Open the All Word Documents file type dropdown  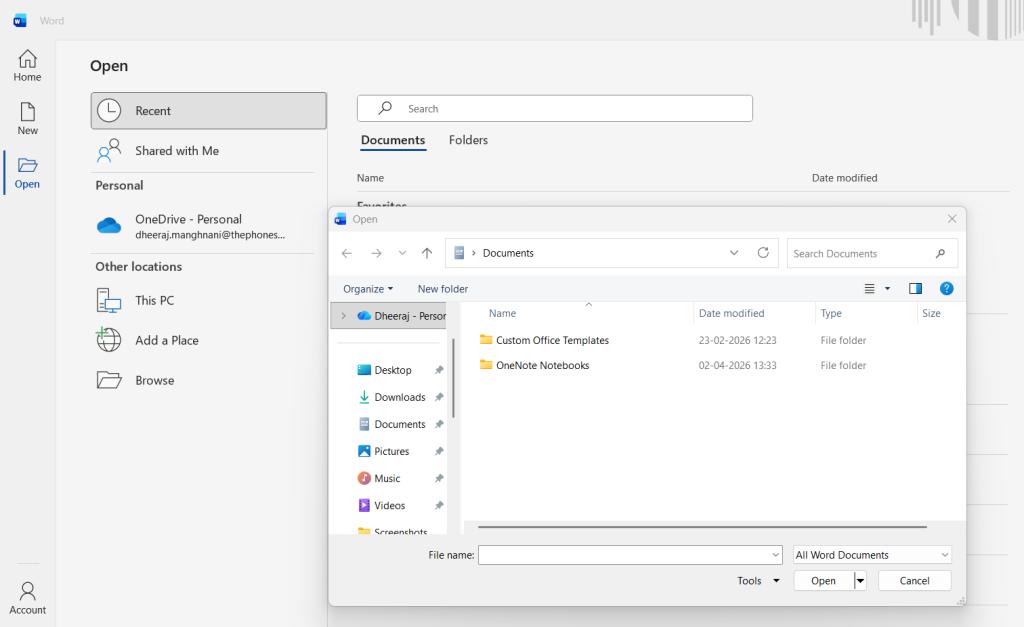[x=872, y=555]
